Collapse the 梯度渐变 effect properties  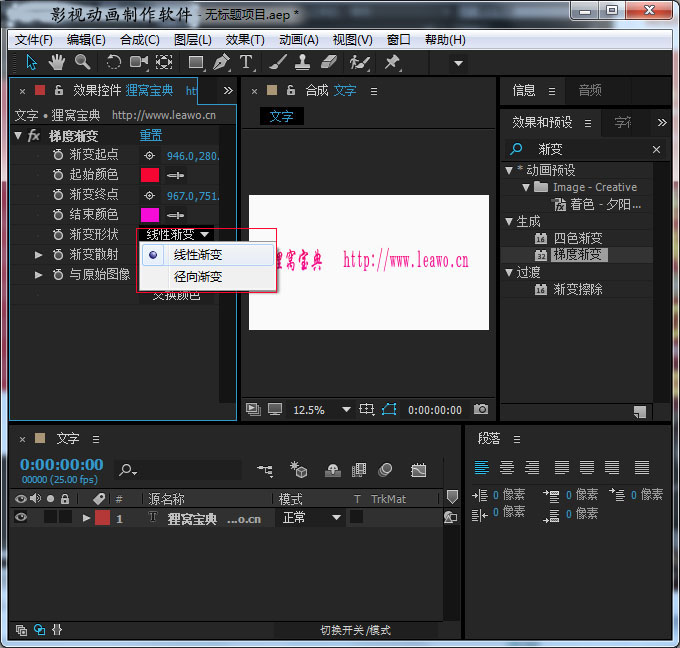(18, 136)
